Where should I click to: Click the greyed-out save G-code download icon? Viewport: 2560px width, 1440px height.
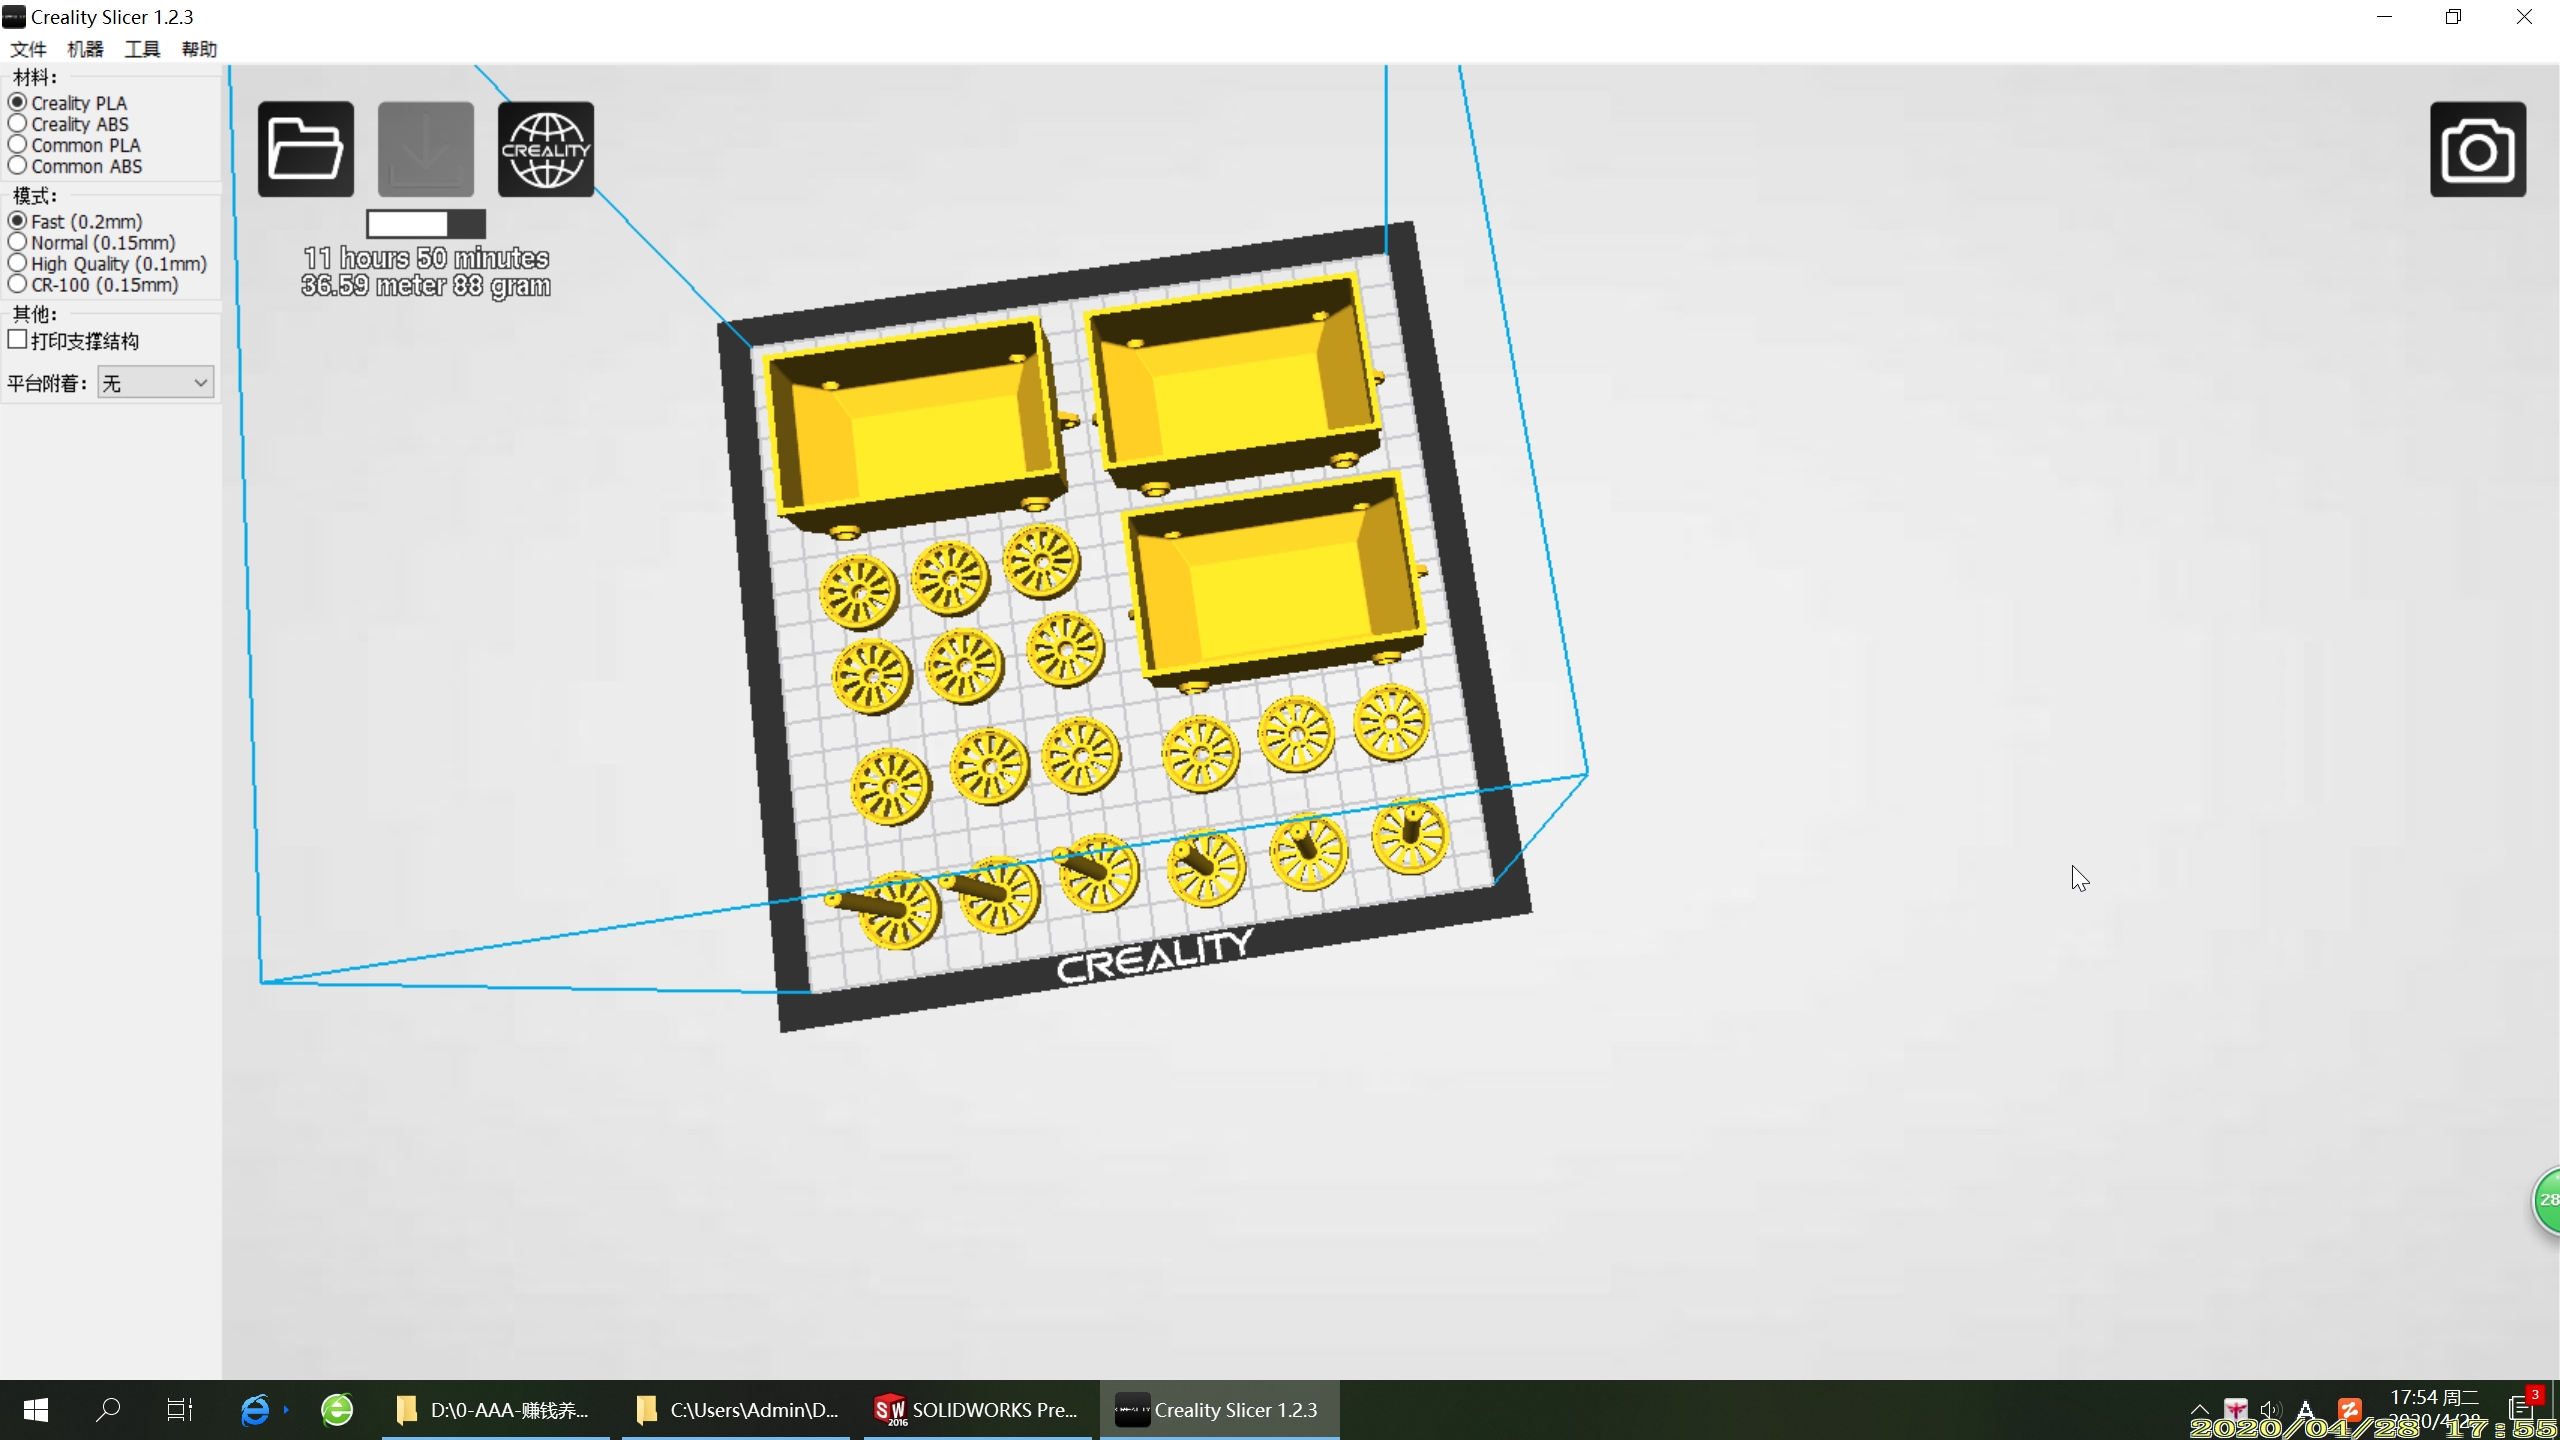[x=426, y=149]
